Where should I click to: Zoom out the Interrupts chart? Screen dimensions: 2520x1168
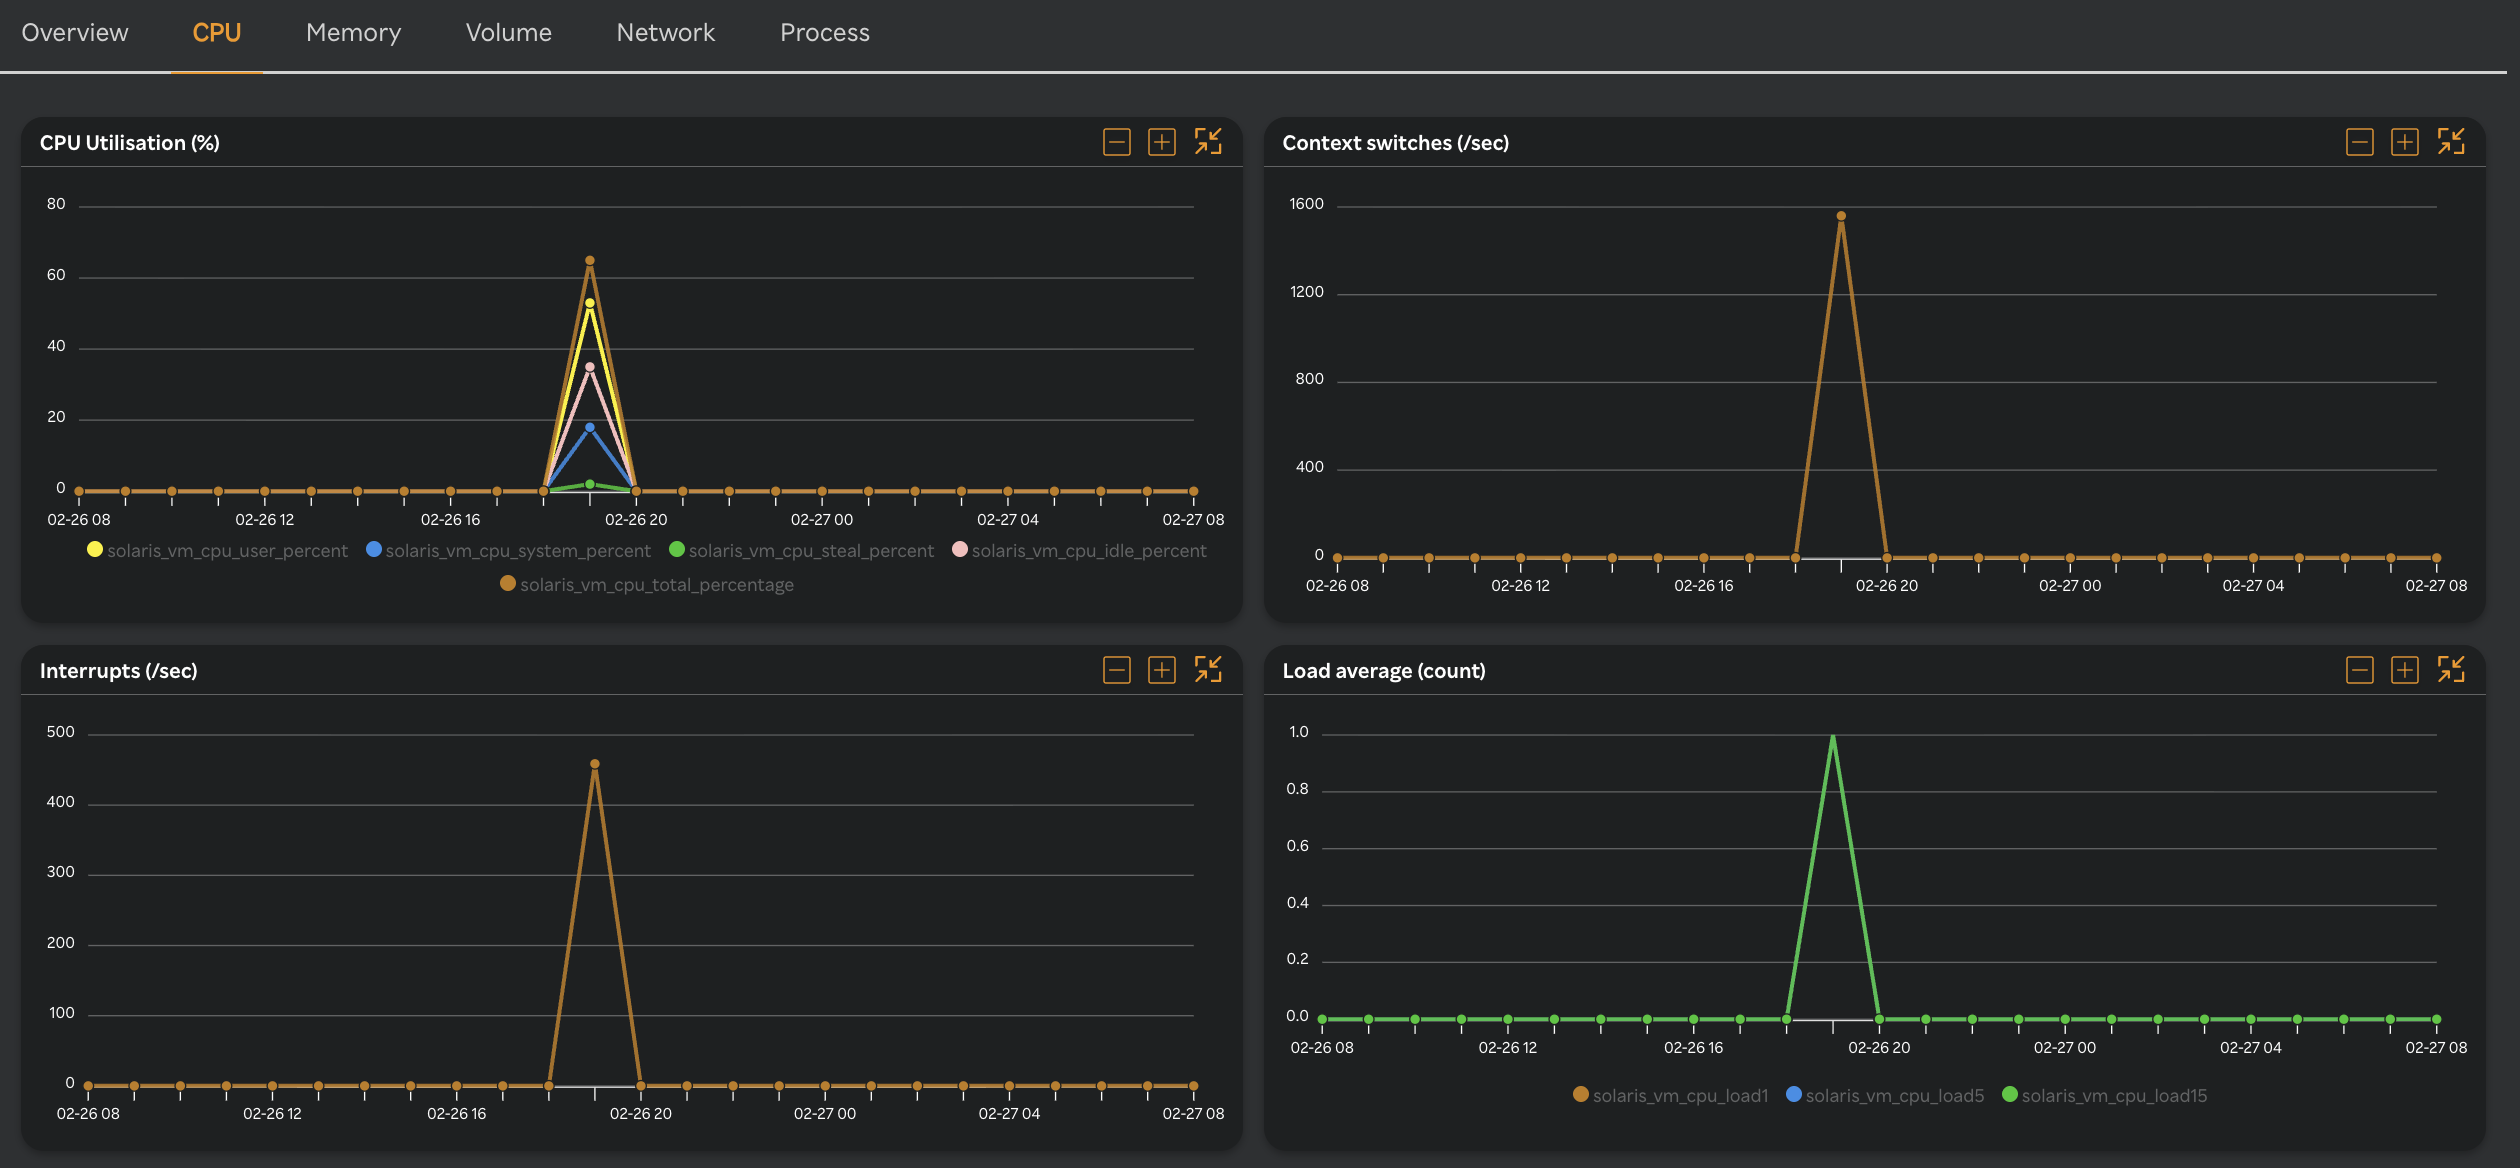point(1117,670)
